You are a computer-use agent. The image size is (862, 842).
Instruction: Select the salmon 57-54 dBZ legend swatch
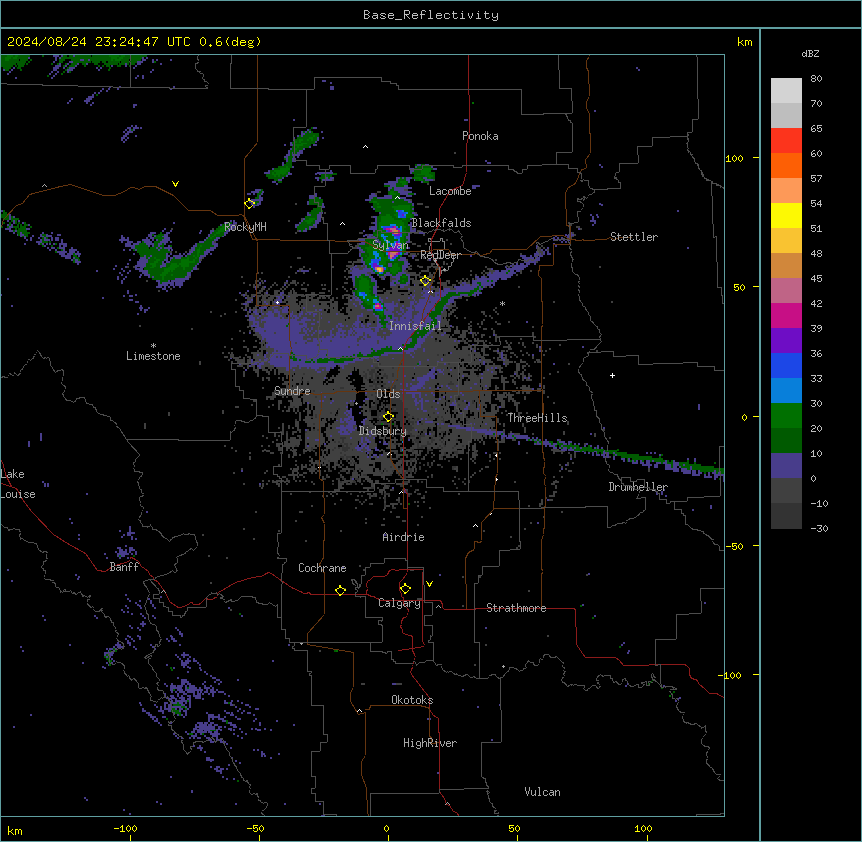click(x=786, y=191)
